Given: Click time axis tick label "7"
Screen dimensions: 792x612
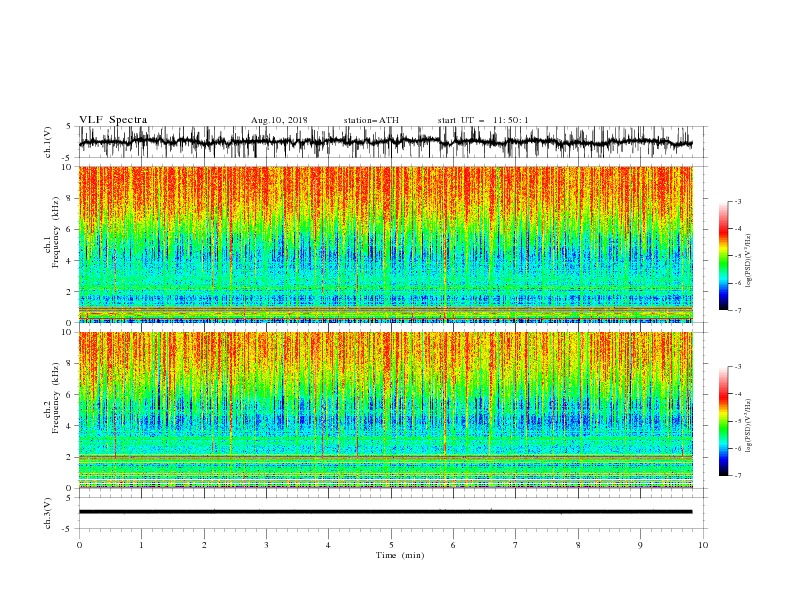Looking at the screenshot, I should pyautogui.click(x=516, y=545).
